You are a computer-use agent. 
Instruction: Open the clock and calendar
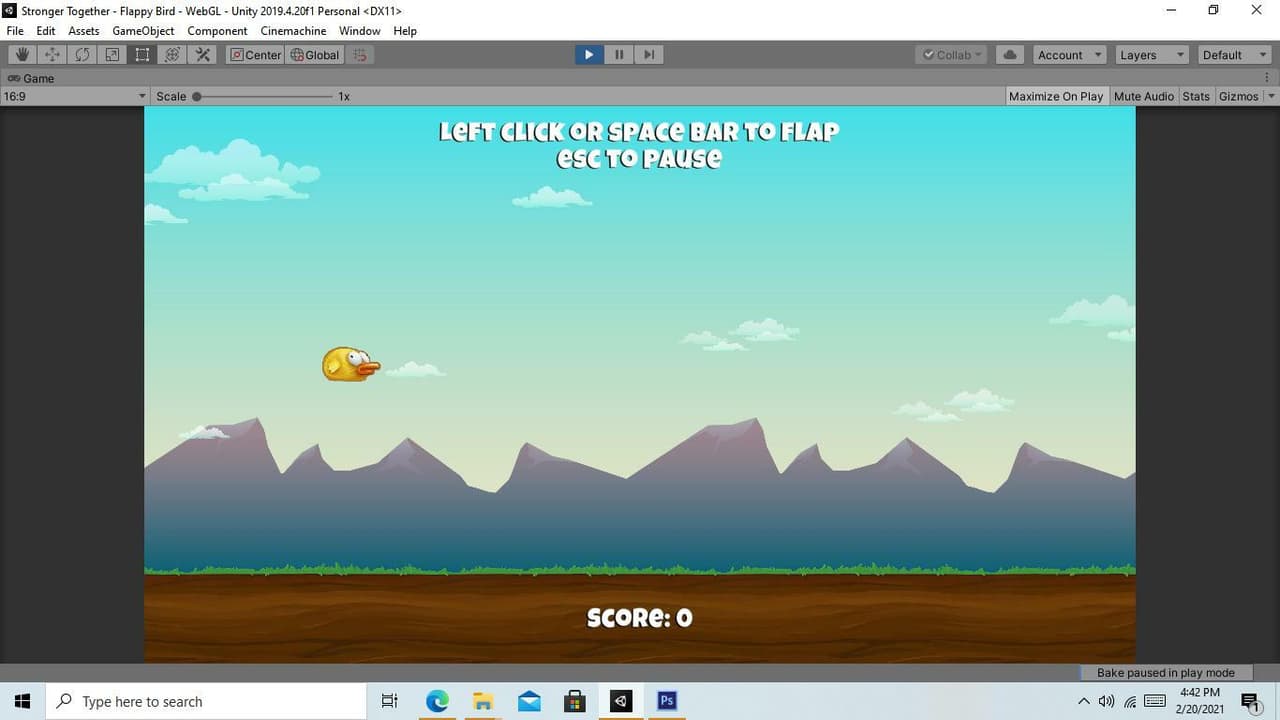[x=1200, y=701]
